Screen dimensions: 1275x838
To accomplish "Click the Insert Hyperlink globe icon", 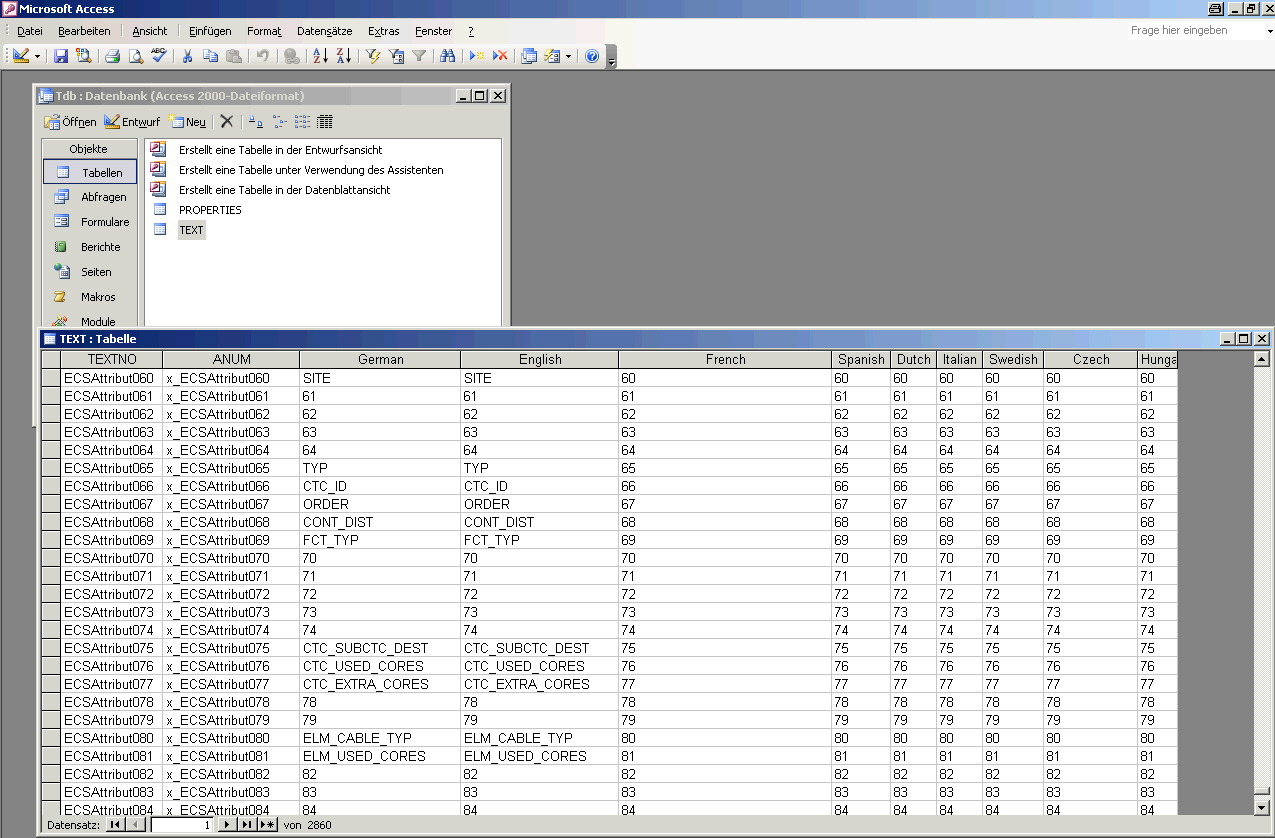I will pos(291,56).
